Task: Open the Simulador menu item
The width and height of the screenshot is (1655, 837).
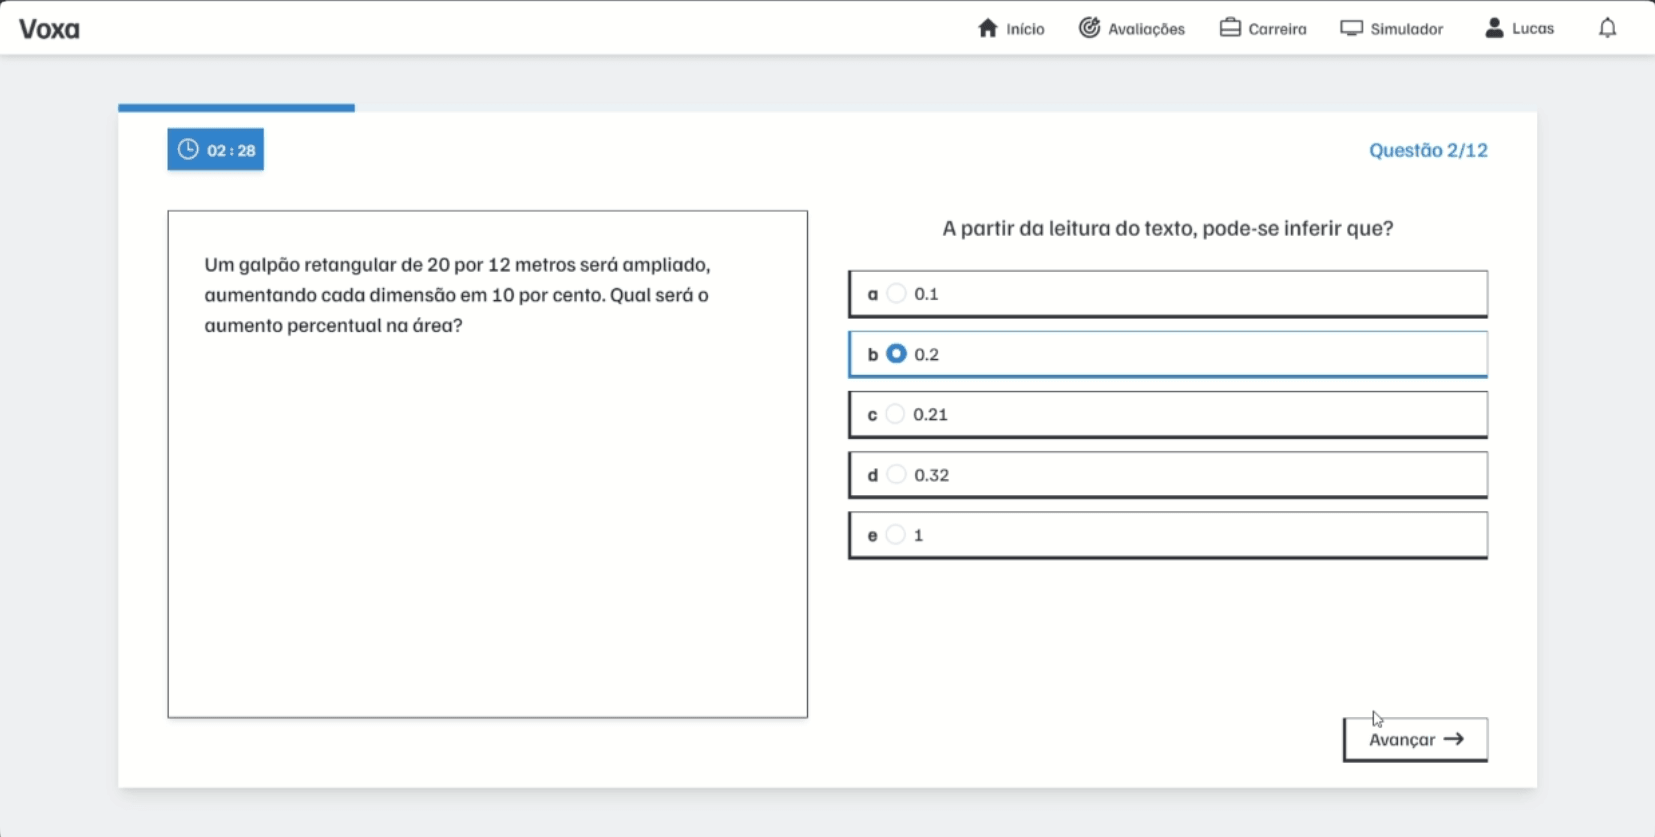Action: pos(1392,28)
